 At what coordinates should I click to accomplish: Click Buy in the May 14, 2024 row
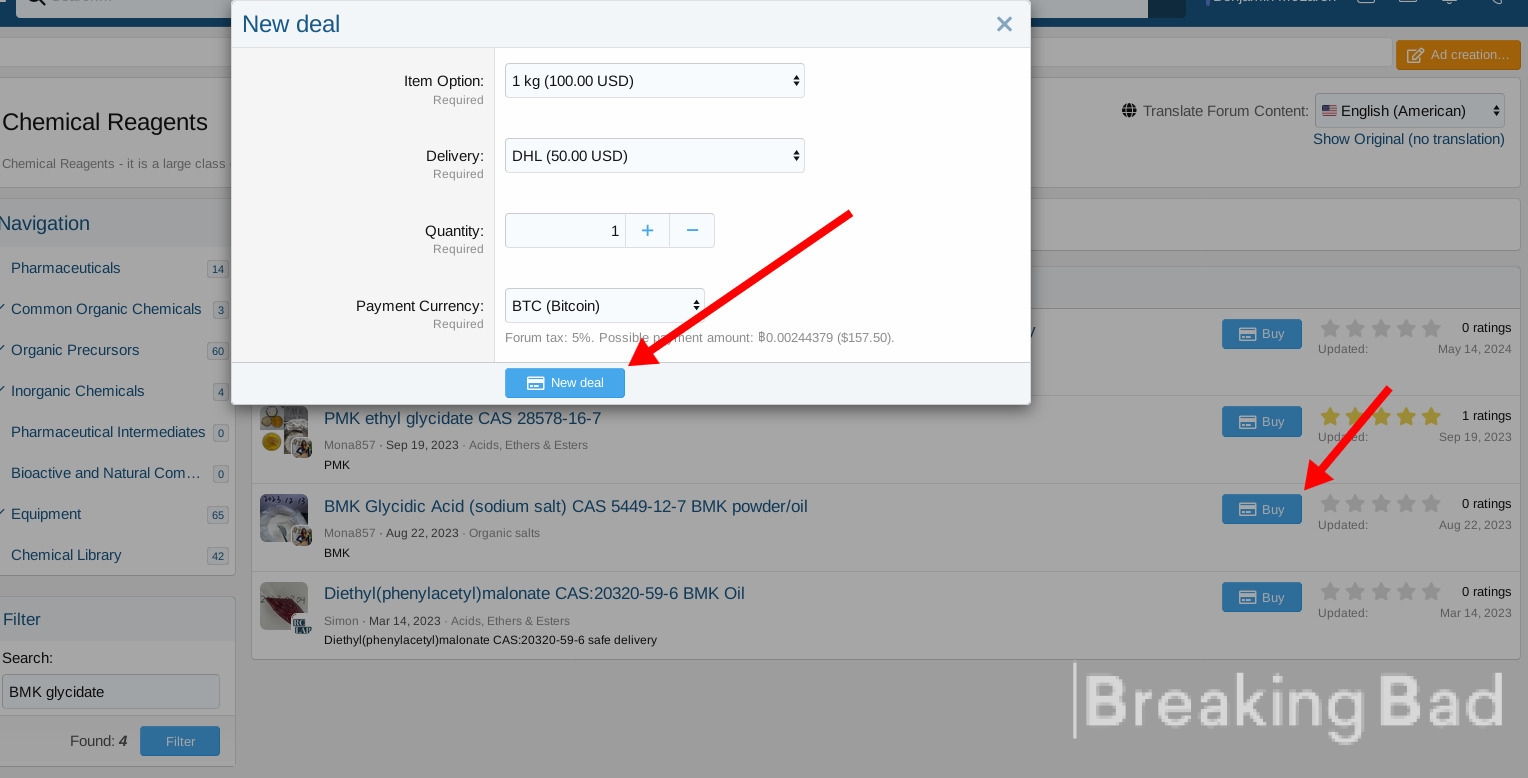click(1262, 334)
